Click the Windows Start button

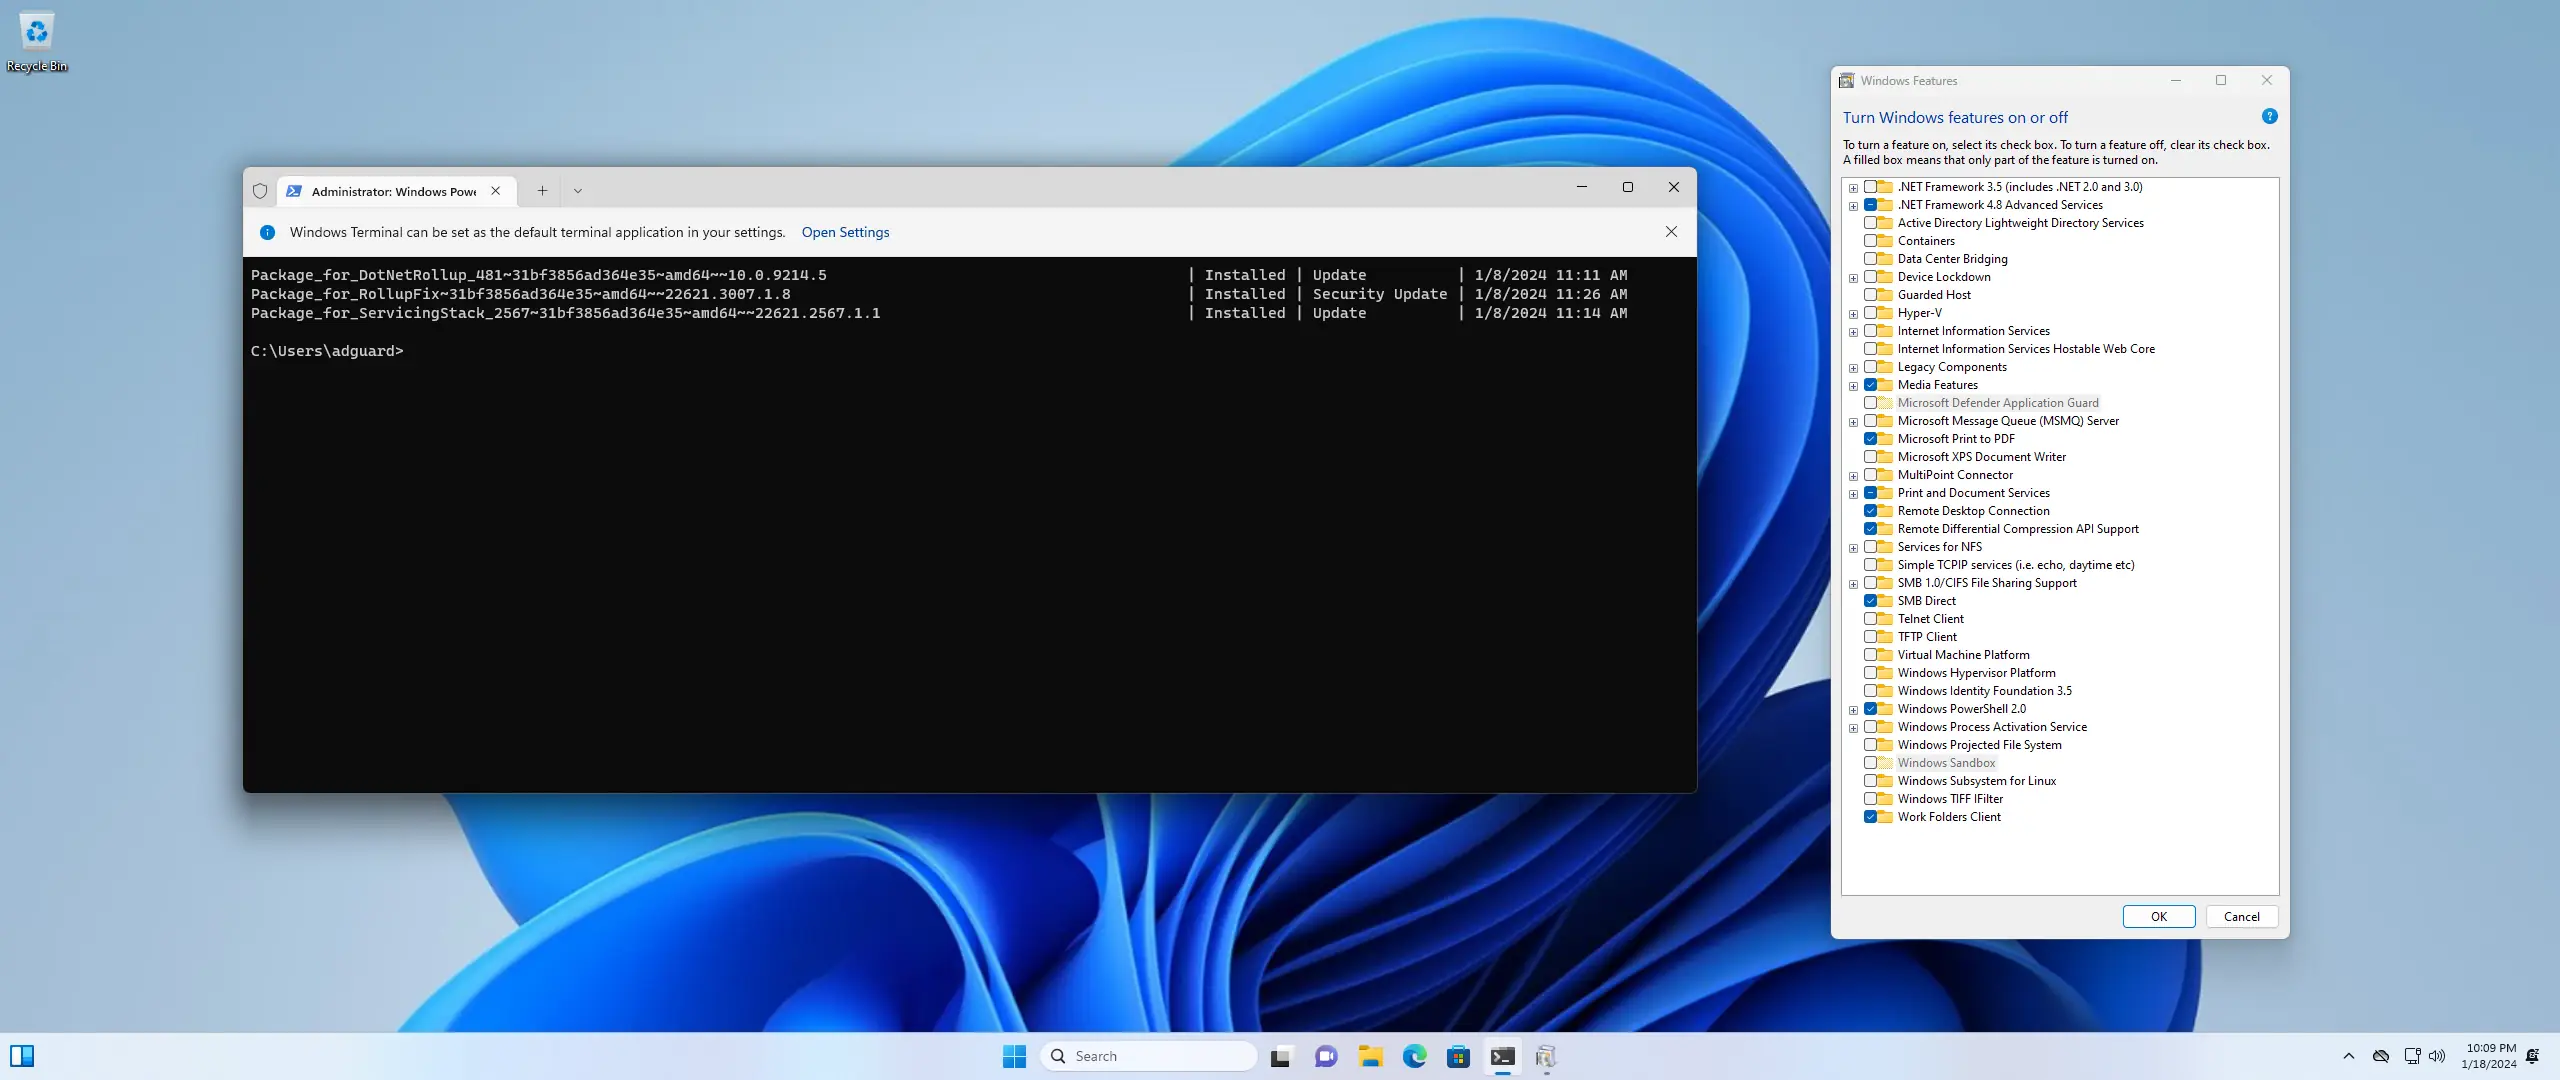tap(1014, 1056)
